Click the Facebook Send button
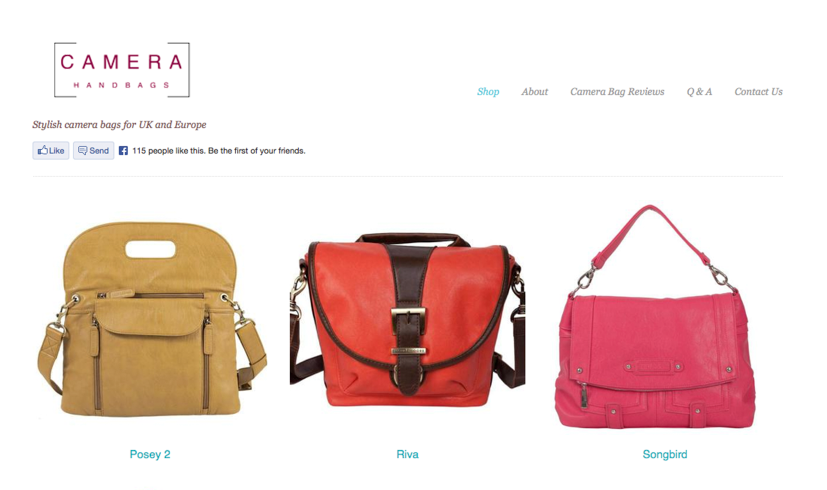Screen dimensions: 827x490 point(93,150)
